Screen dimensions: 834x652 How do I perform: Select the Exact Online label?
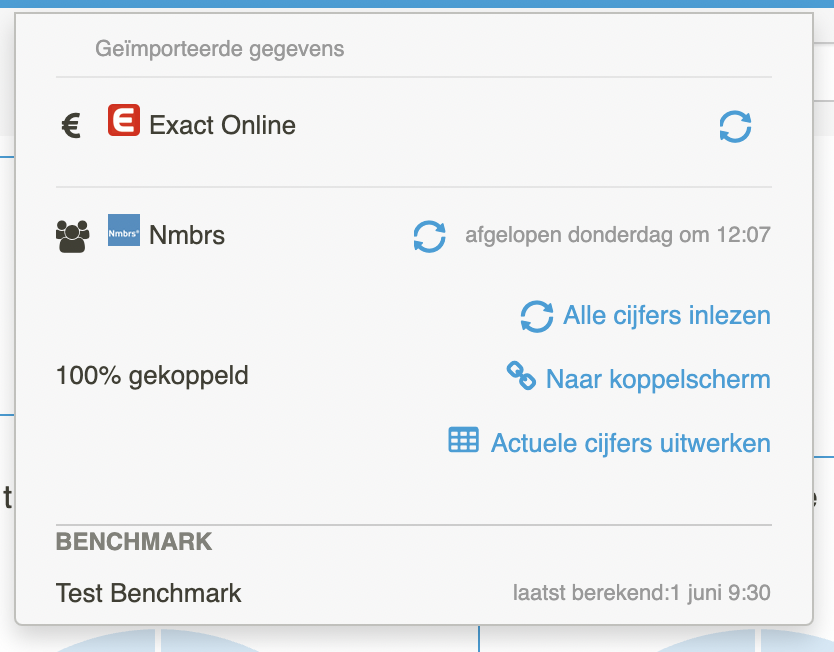222,126
